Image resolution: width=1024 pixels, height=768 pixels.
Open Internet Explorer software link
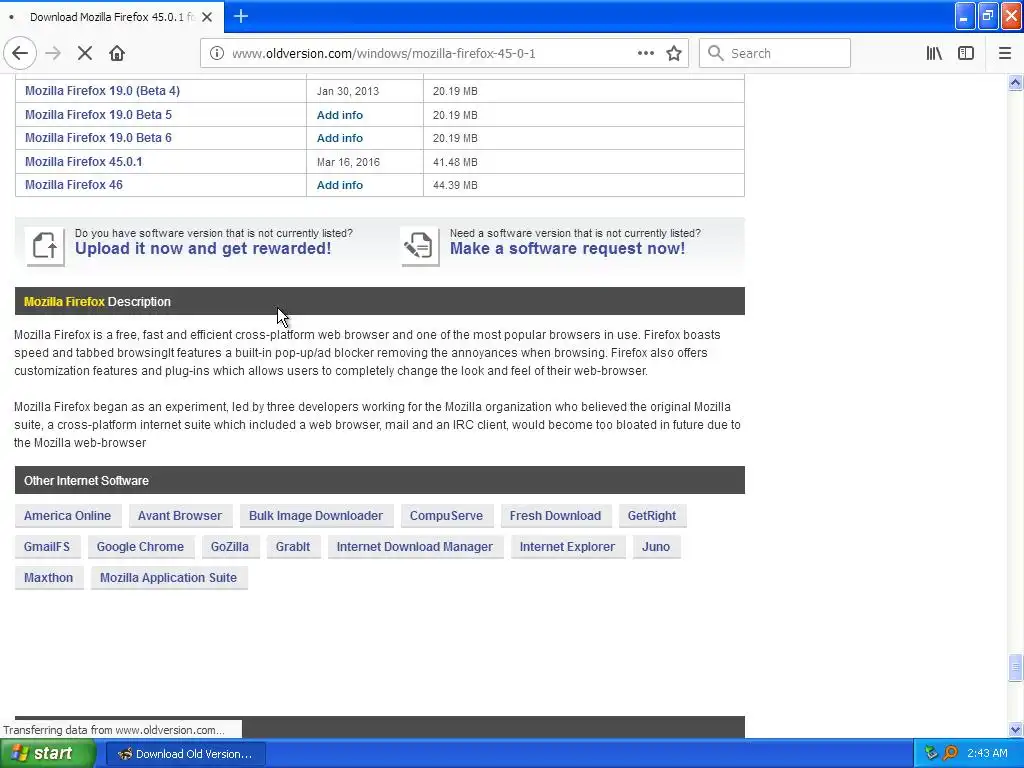coord(567,547)
